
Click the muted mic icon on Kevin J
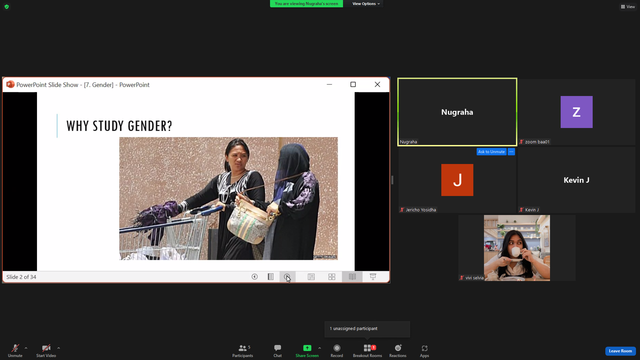point(521,210)
